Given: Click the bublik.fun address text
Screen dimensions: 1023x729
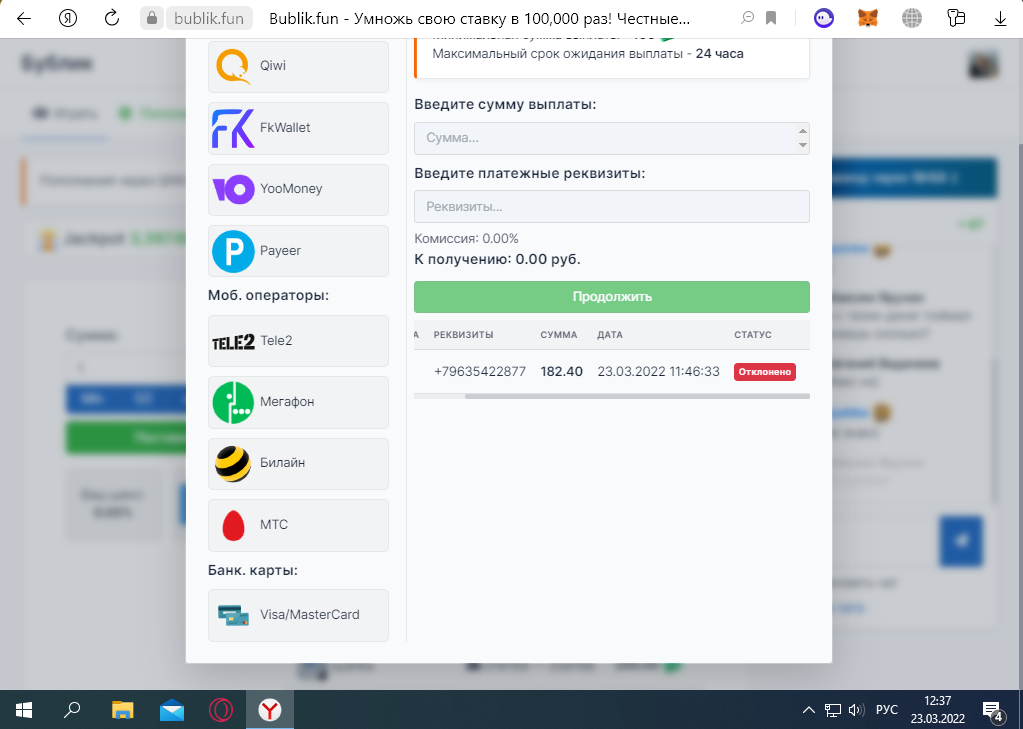Looking at the screenshot, I should point(209,18).
